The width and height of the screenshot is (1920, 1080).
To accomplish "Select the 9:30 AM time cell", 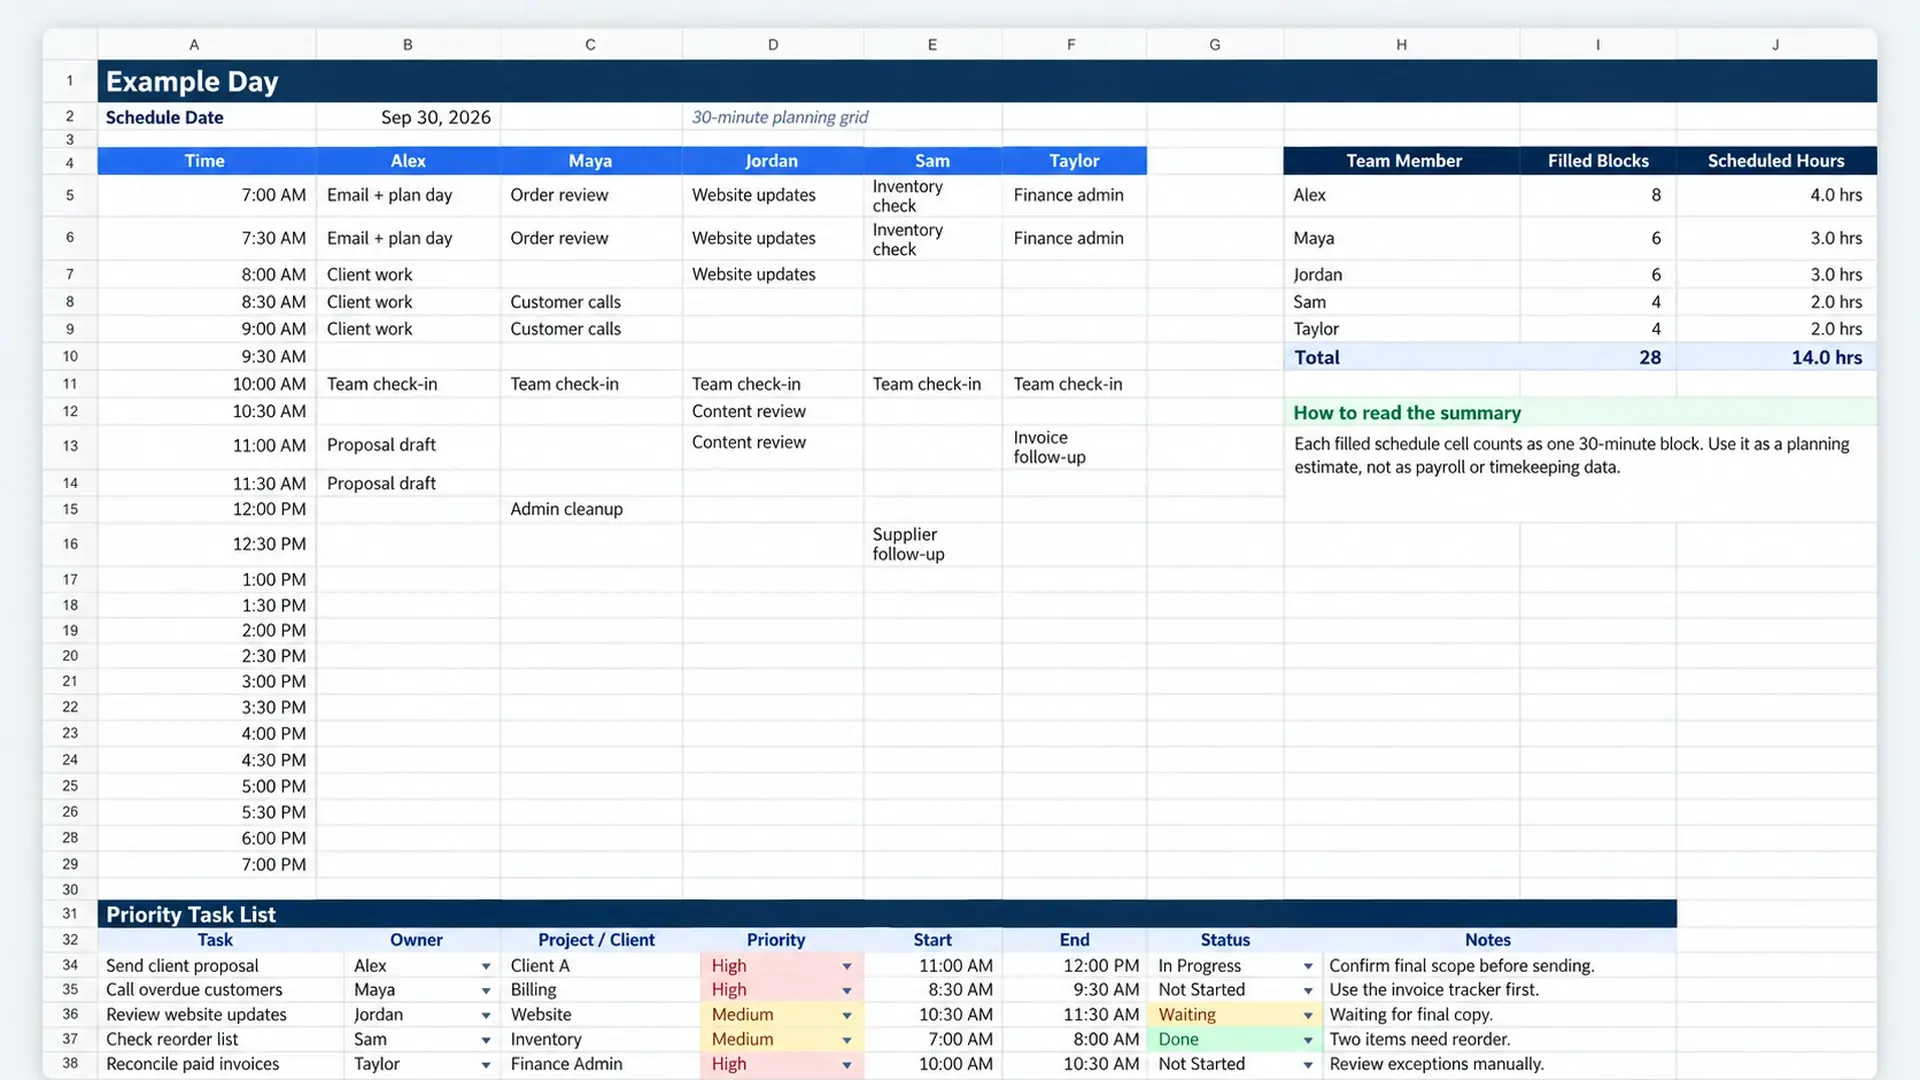I will (x=207, y=357).
